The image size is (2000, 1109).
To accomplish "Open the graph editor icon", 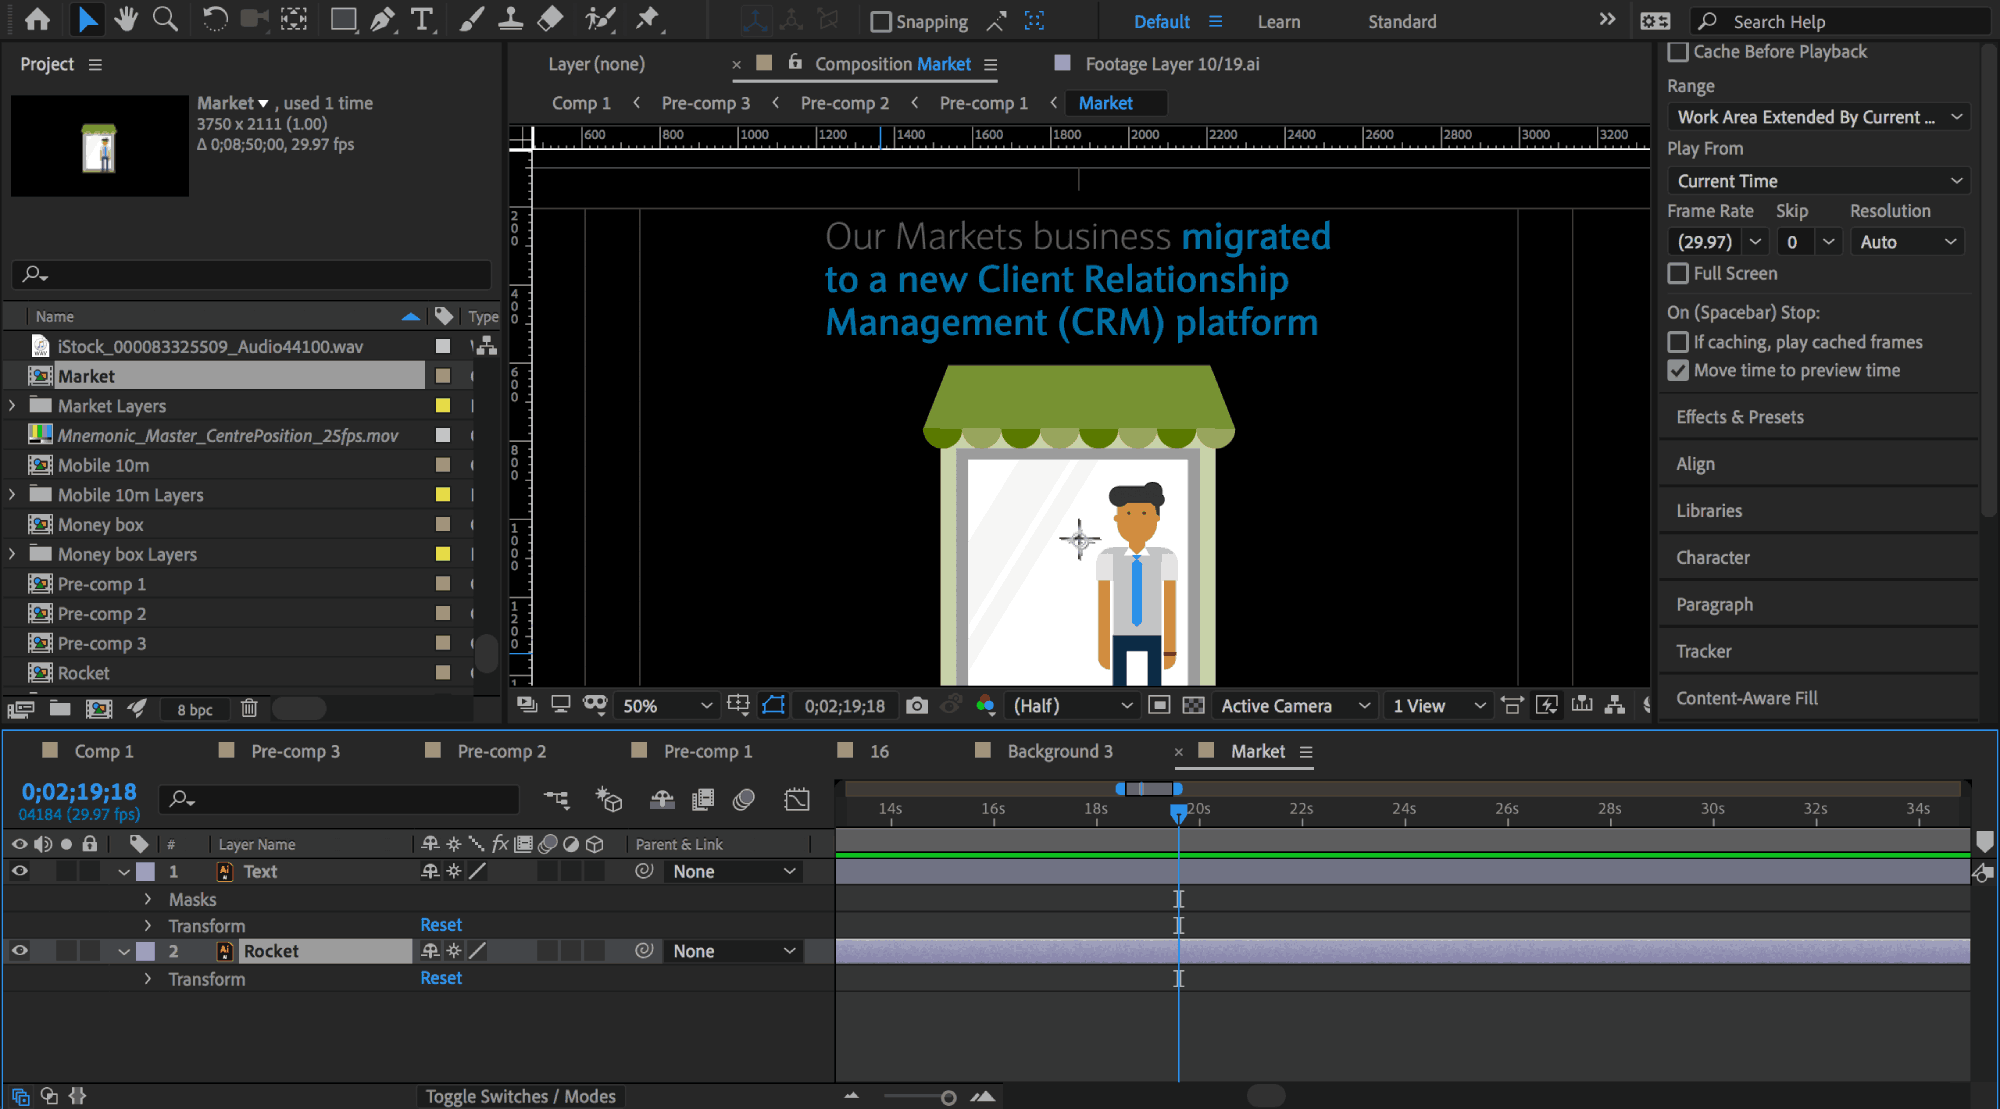I will (x=797, y=799).
